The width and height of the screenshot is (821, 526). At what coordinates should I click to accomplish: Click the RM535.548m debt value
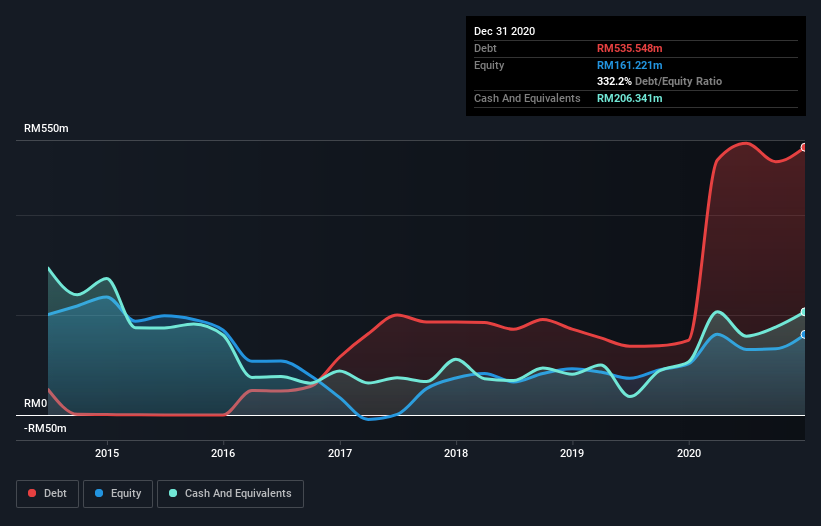[x=629, y=48]
